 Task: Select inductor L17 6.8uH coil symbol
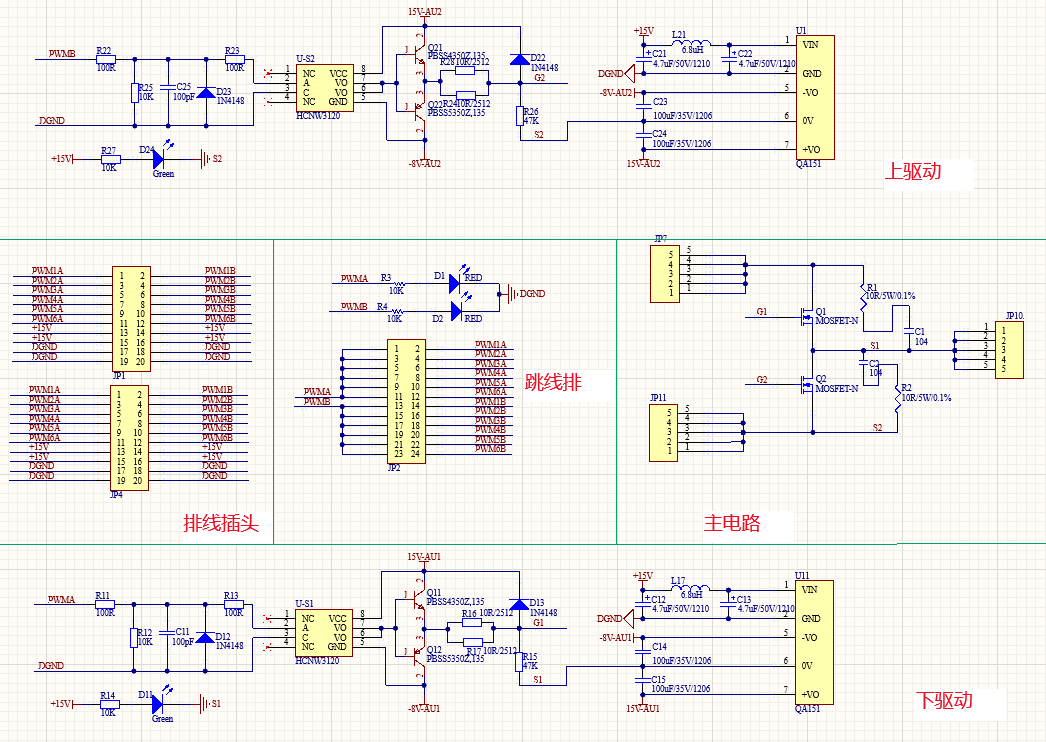[x=690, y=587]
